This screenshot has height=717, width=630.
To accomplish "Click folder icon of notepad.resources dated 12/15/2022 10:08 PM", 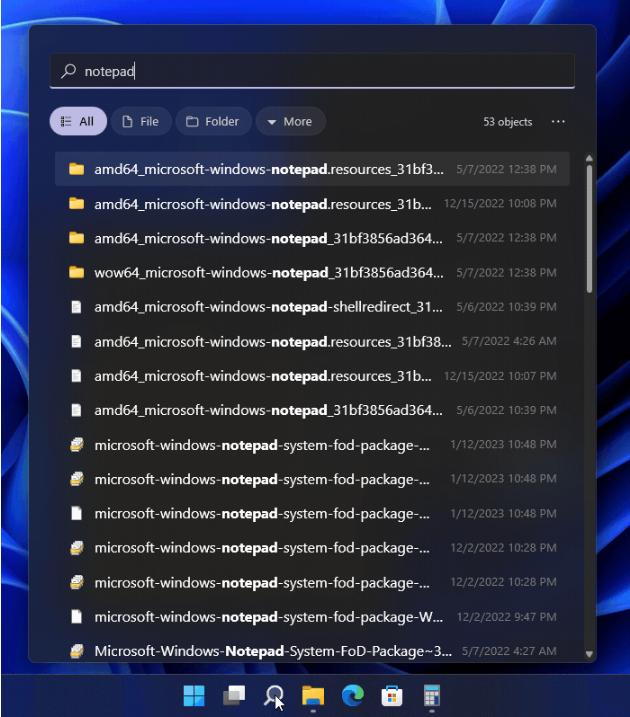I will pyautogui.click(x=76, y=203).
